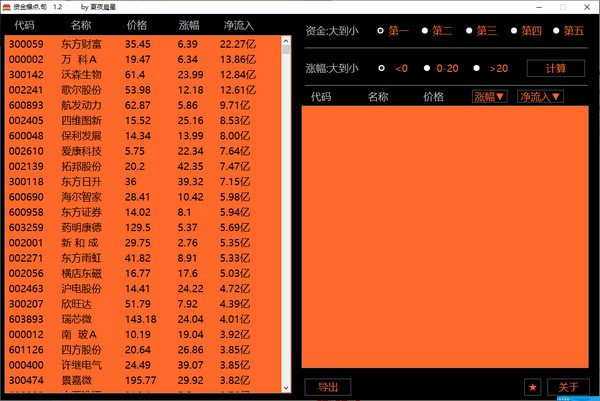
Task: Select row 300118 东方日升
Action: 143,182
